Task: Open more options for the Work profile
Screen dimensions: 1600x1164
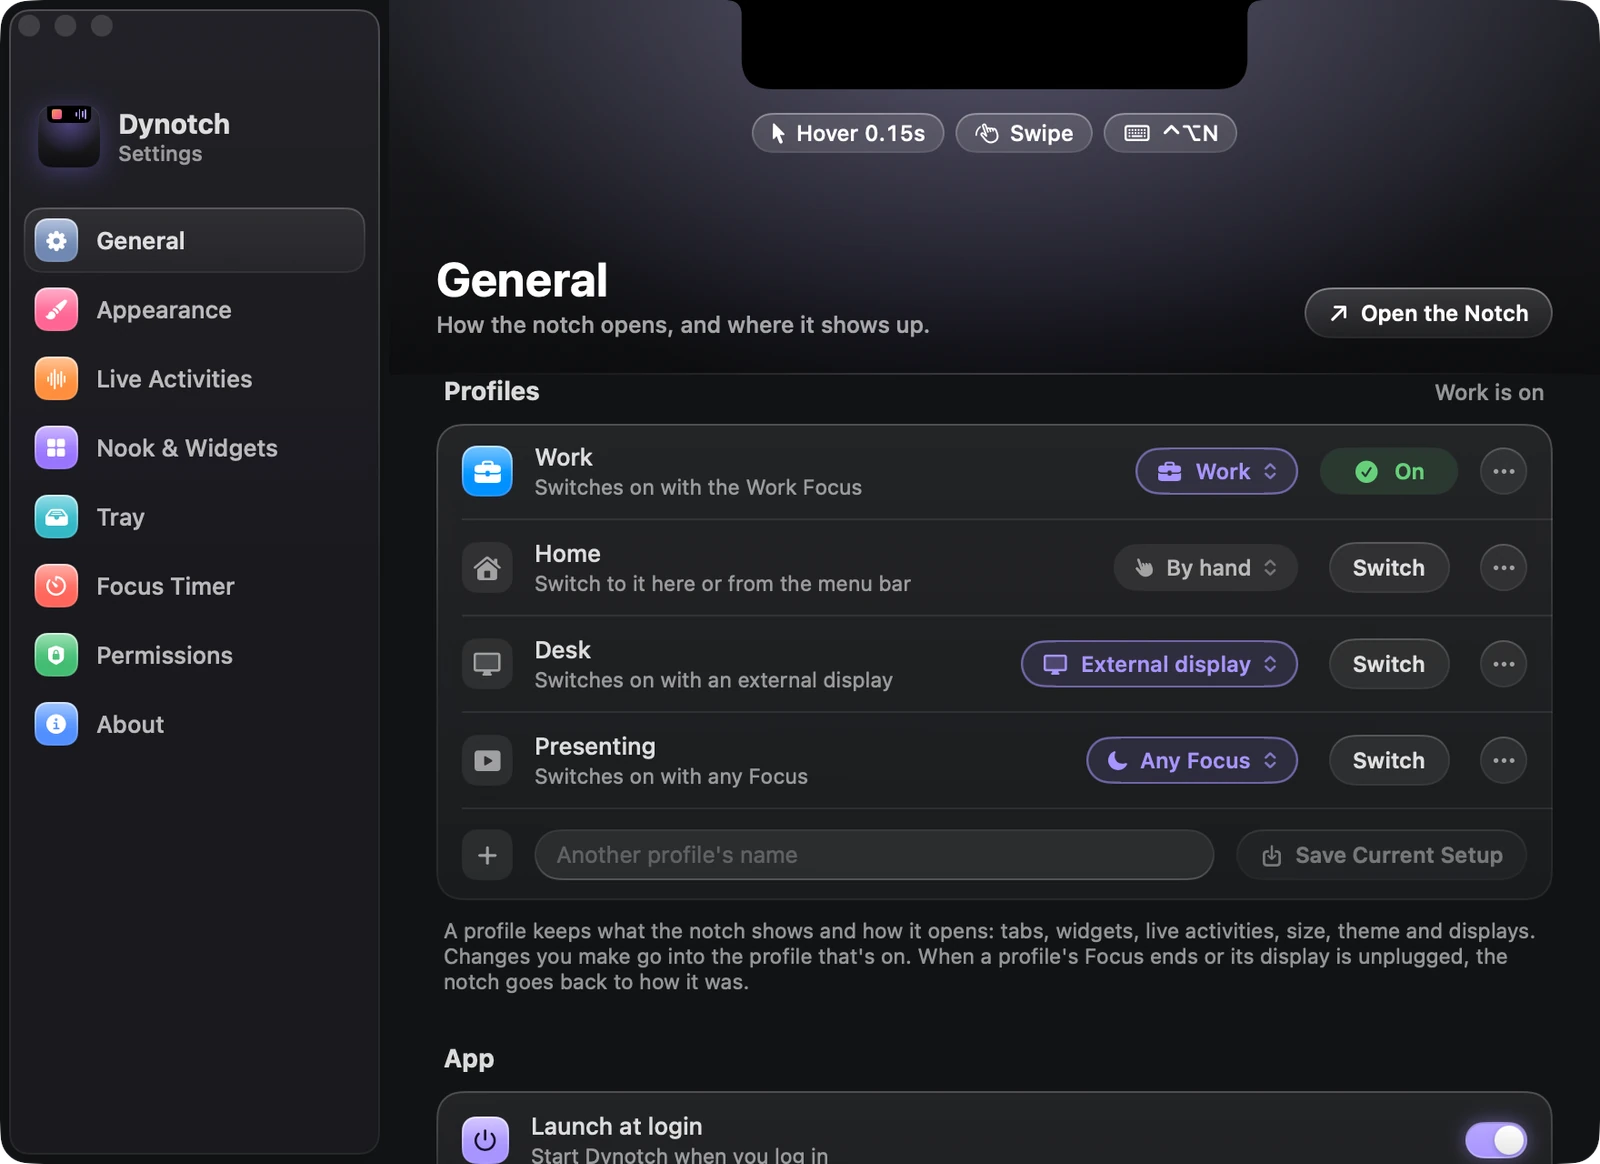Action: coord(1503,471)
